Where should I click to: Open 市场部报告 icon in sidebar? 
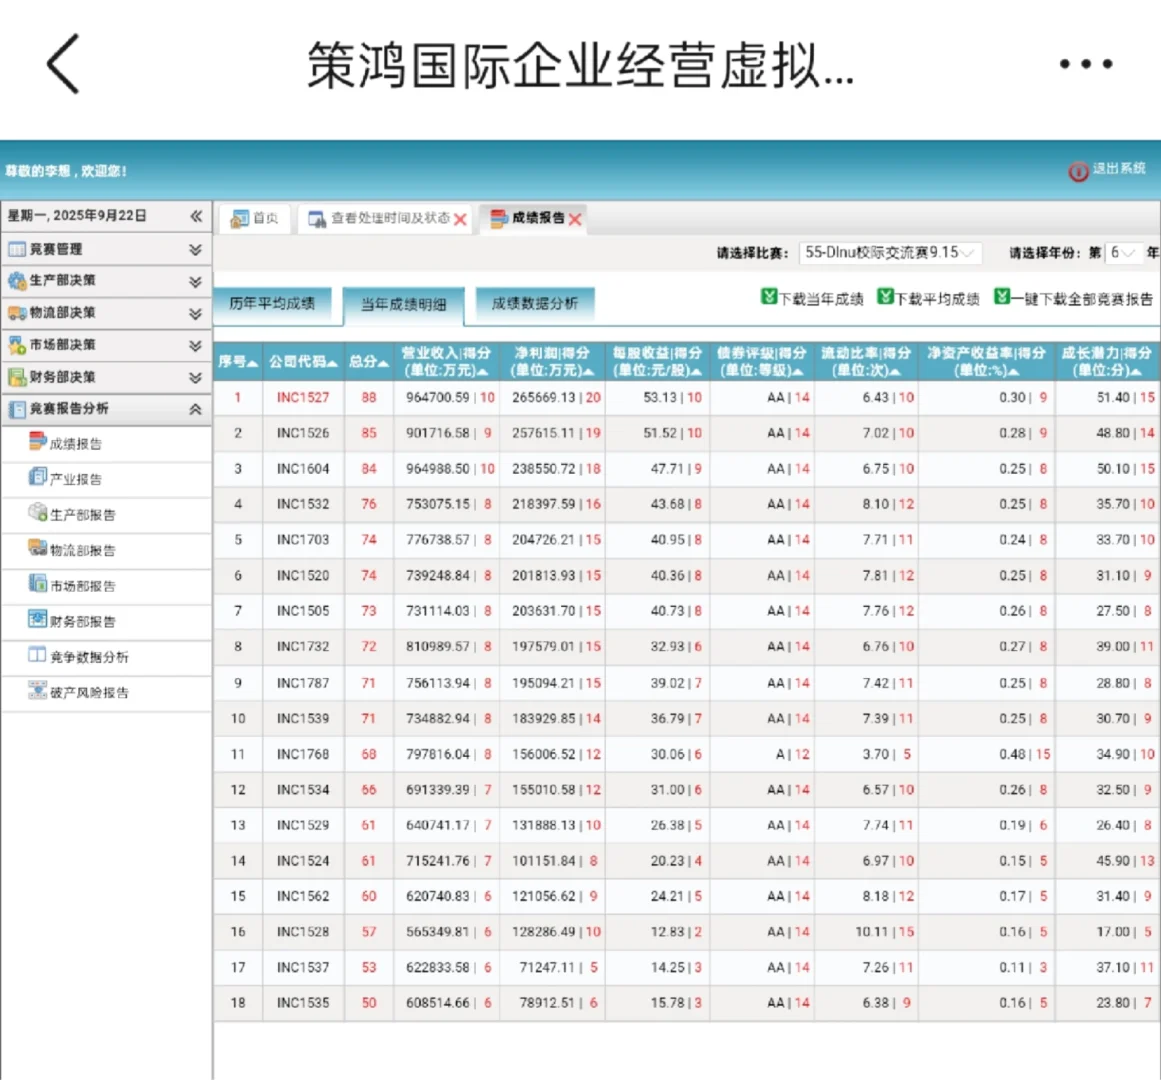click(37, 583)
